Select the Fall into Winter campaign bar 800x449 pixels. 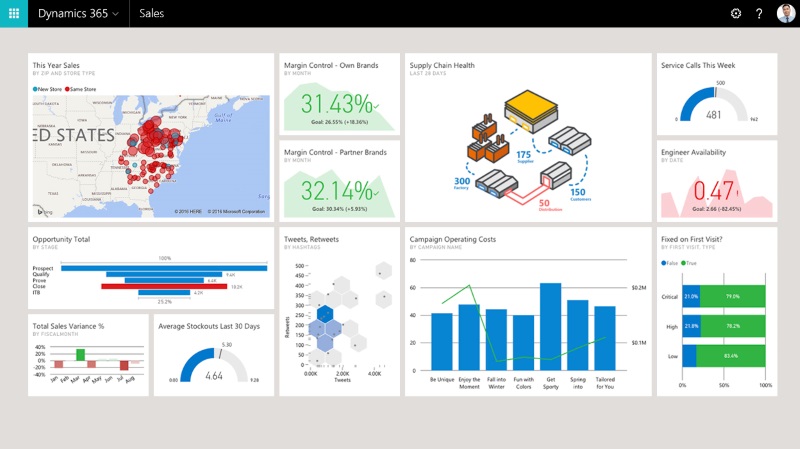(x=496, y=340)
